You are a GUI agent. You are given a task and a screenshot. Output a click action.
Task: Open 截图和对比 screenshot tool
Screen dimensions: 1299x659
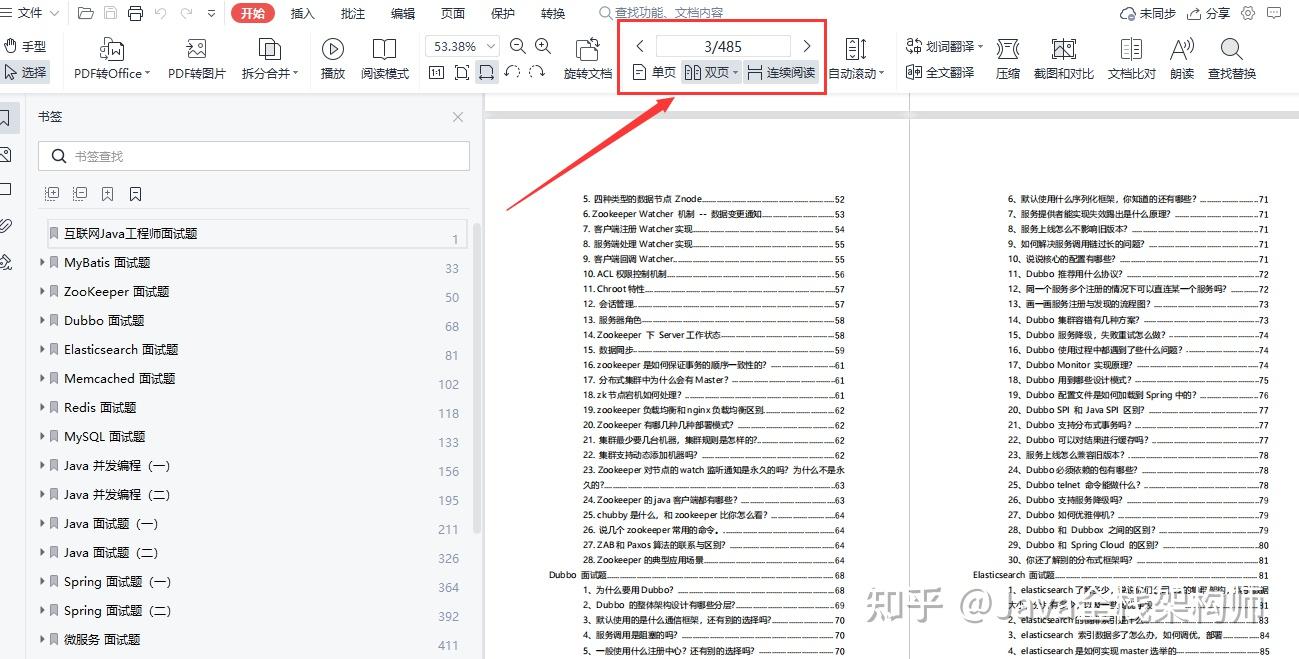click(x=1064, y=59)
